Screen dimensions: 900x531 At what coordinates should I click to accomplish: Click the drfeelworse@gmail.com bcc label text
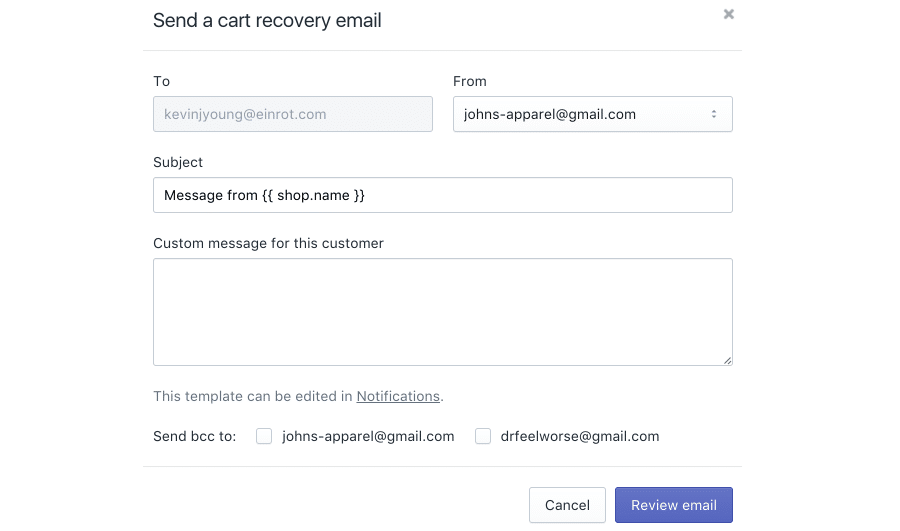tap(580, 436)
